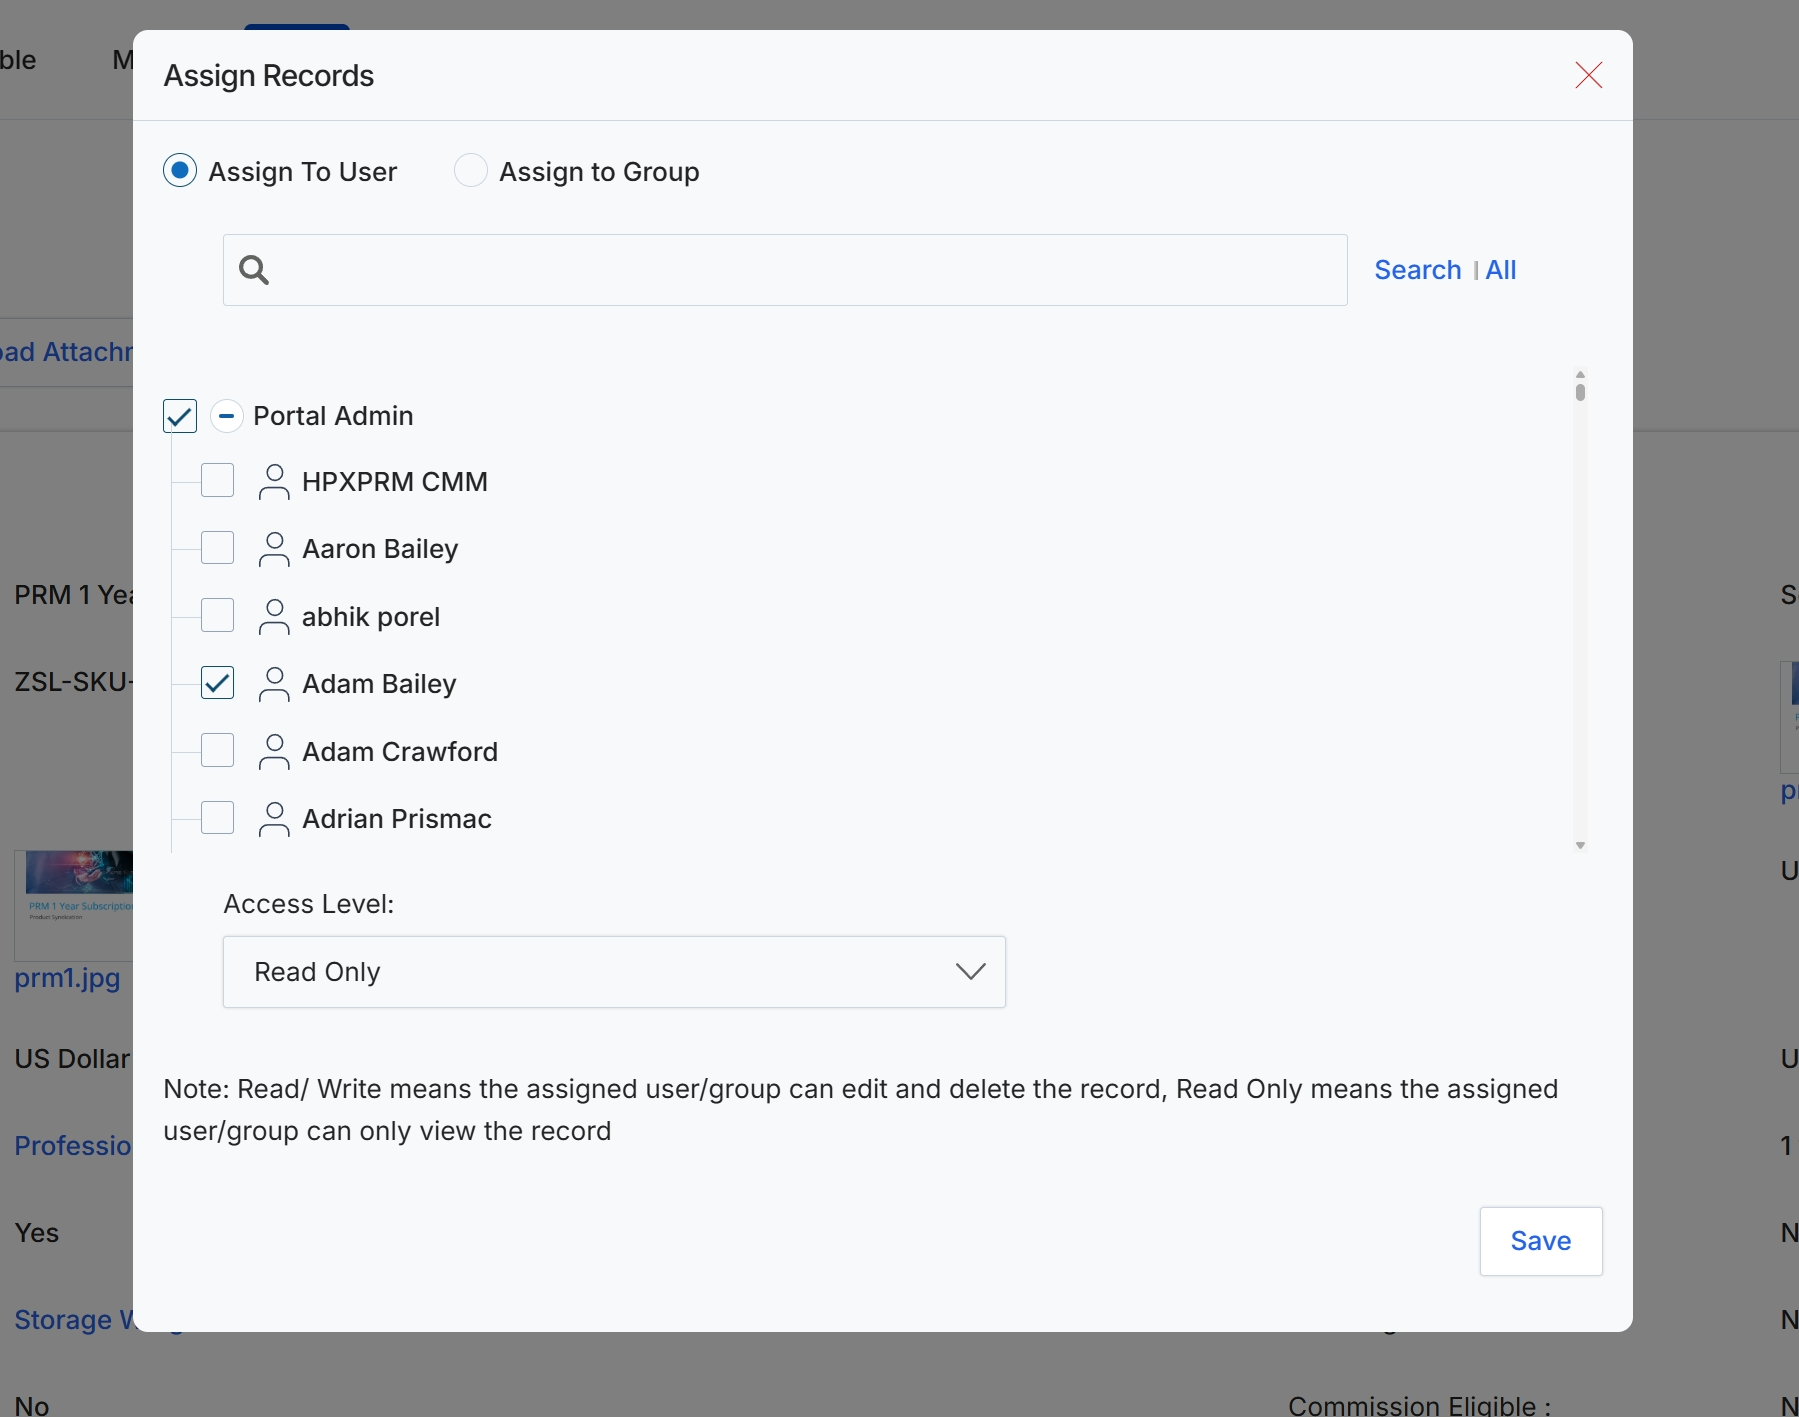Screen dimensions: 1799x1417
Task: Click the prm1.jpg thumbnail in background page
Action: [x=74, y=905]
